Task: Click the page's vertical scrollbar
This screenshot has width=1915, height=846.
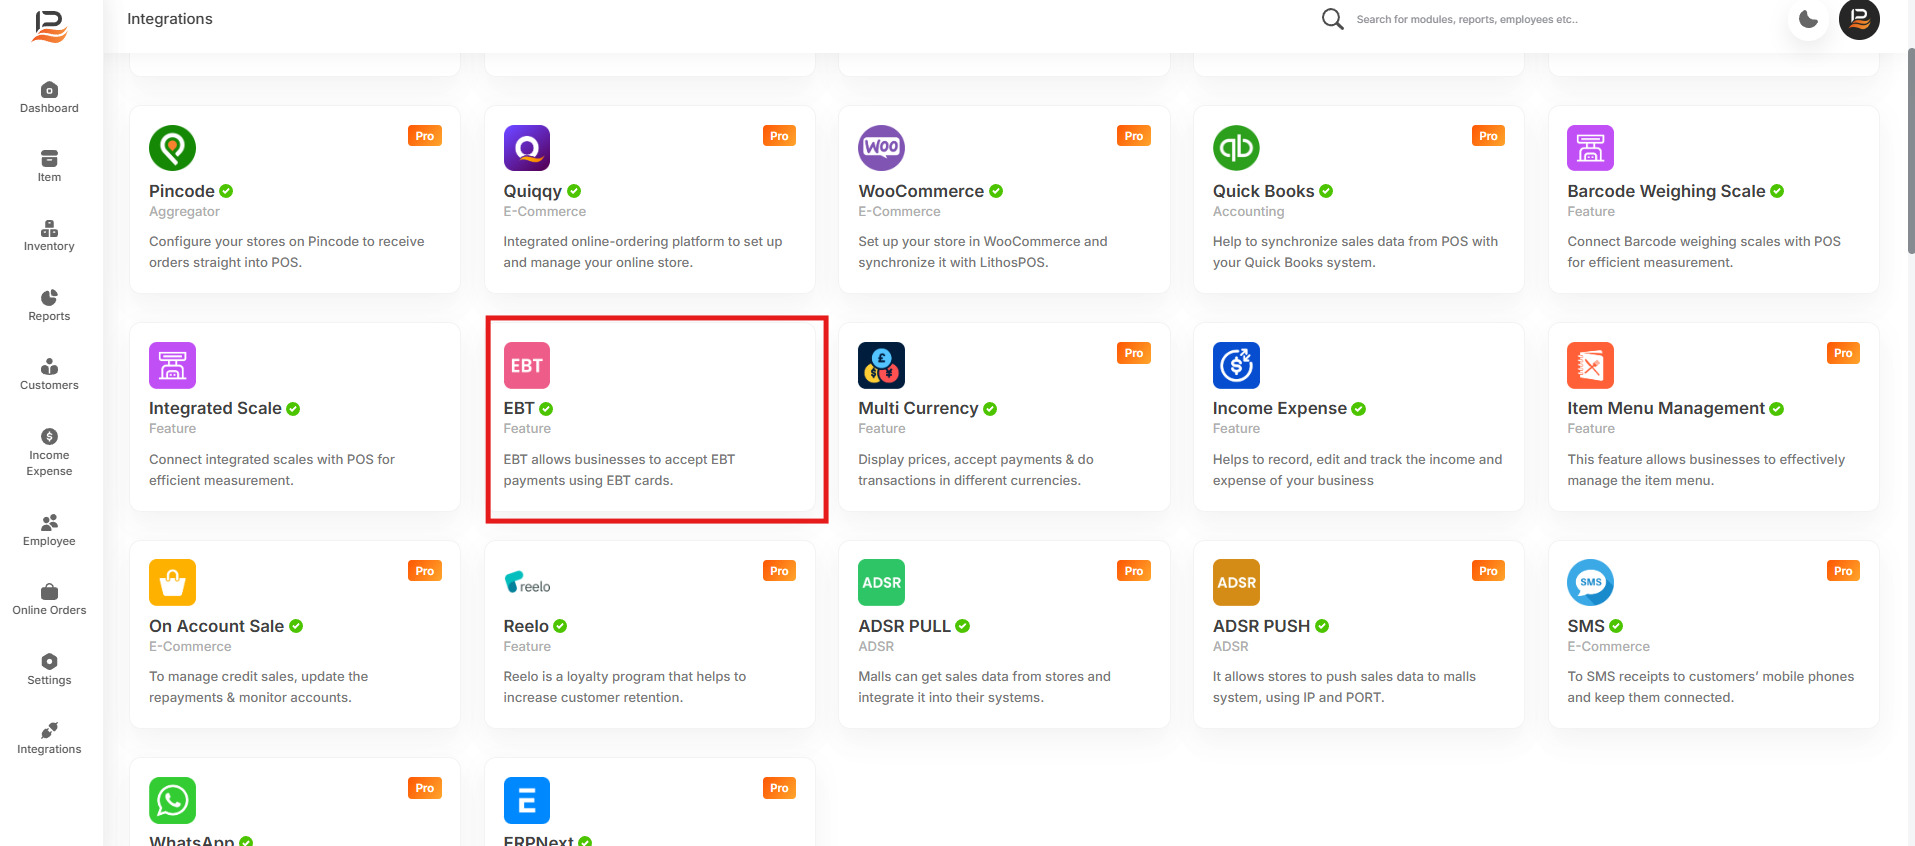Action: (1910, 150)
